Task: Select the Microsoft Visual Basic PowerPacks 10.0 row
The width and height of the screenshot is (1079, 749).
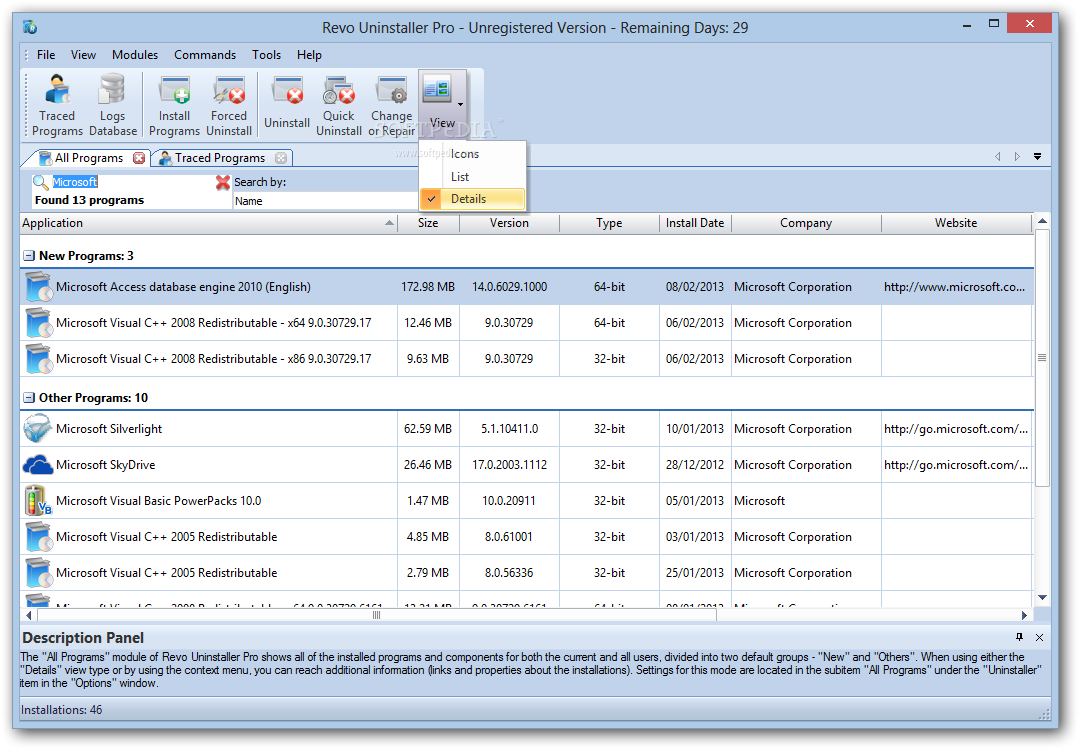Action: point(526,500)
